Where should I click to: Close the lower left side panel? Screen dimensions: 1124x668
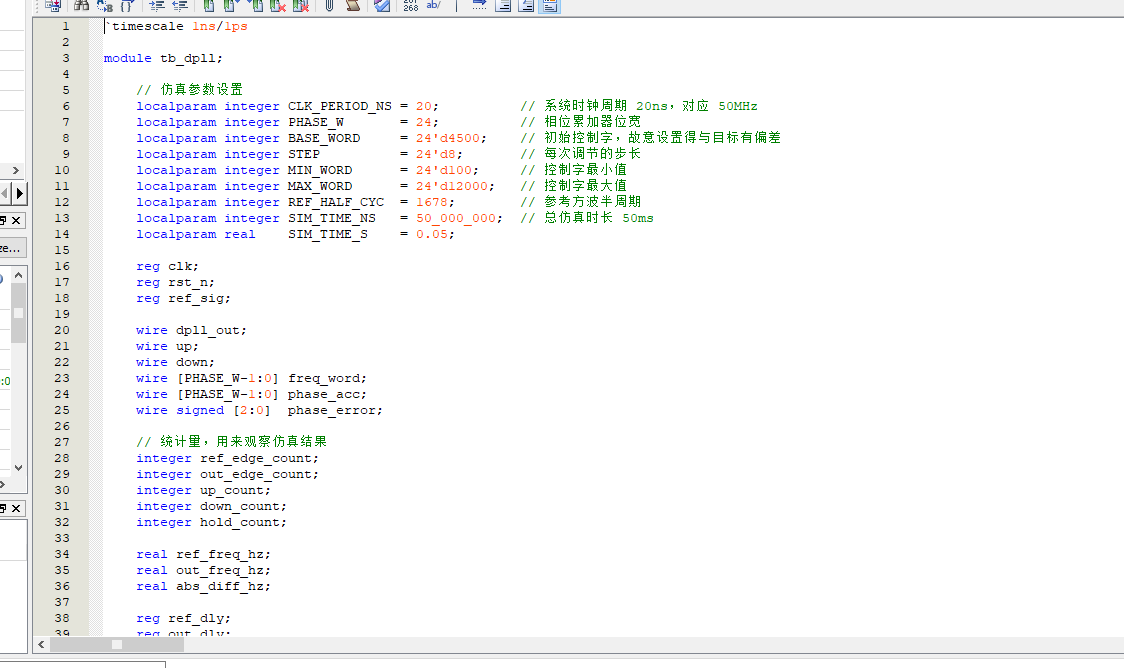click(x=16, y=508)
